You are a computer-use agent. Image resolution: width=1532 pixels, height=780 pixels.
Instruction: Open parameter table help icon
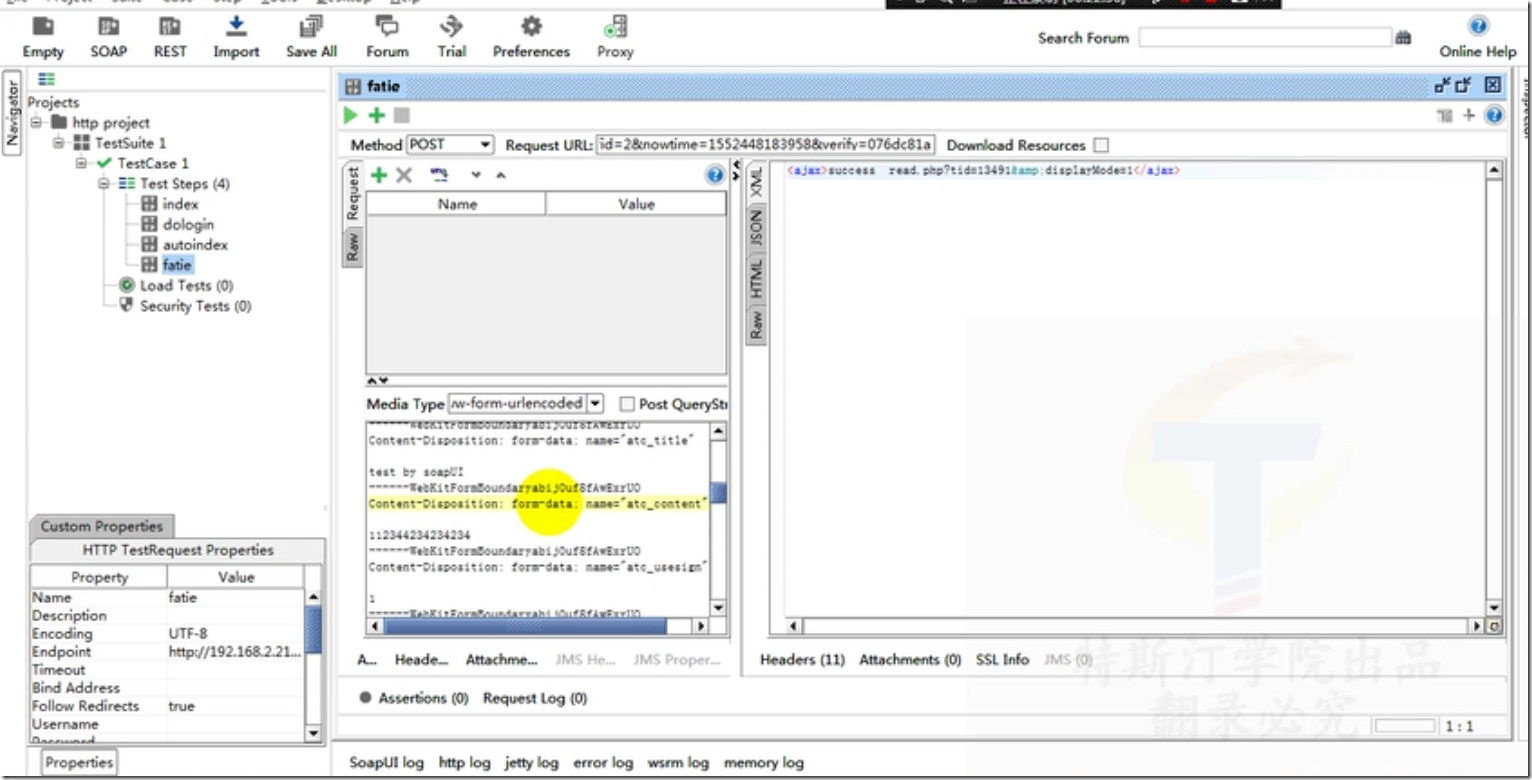coord(715,175)
